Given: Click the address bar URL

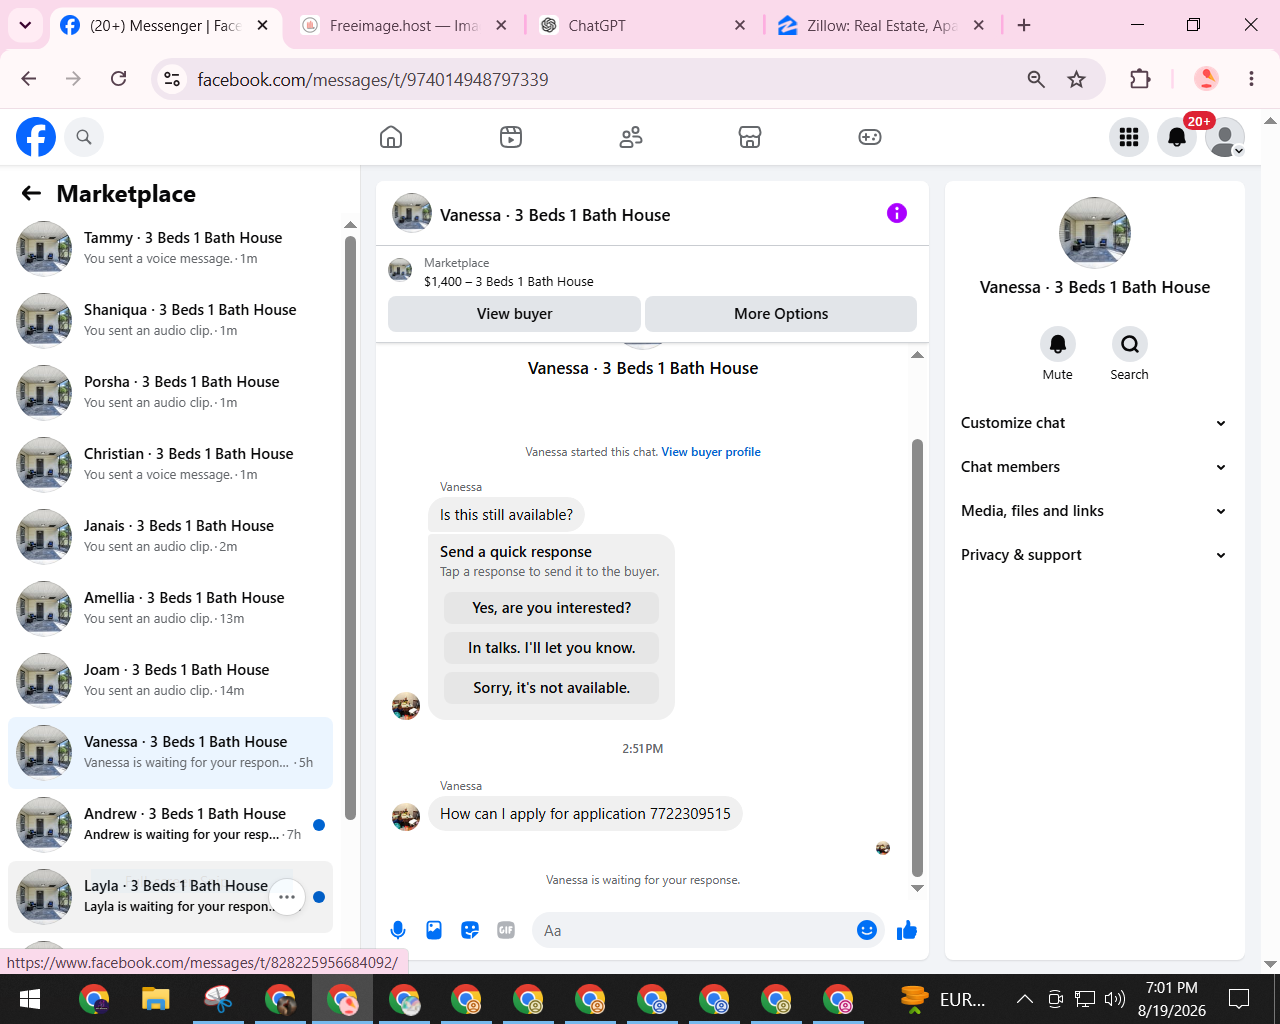Looking at the screenshot, I should (373, 79).
